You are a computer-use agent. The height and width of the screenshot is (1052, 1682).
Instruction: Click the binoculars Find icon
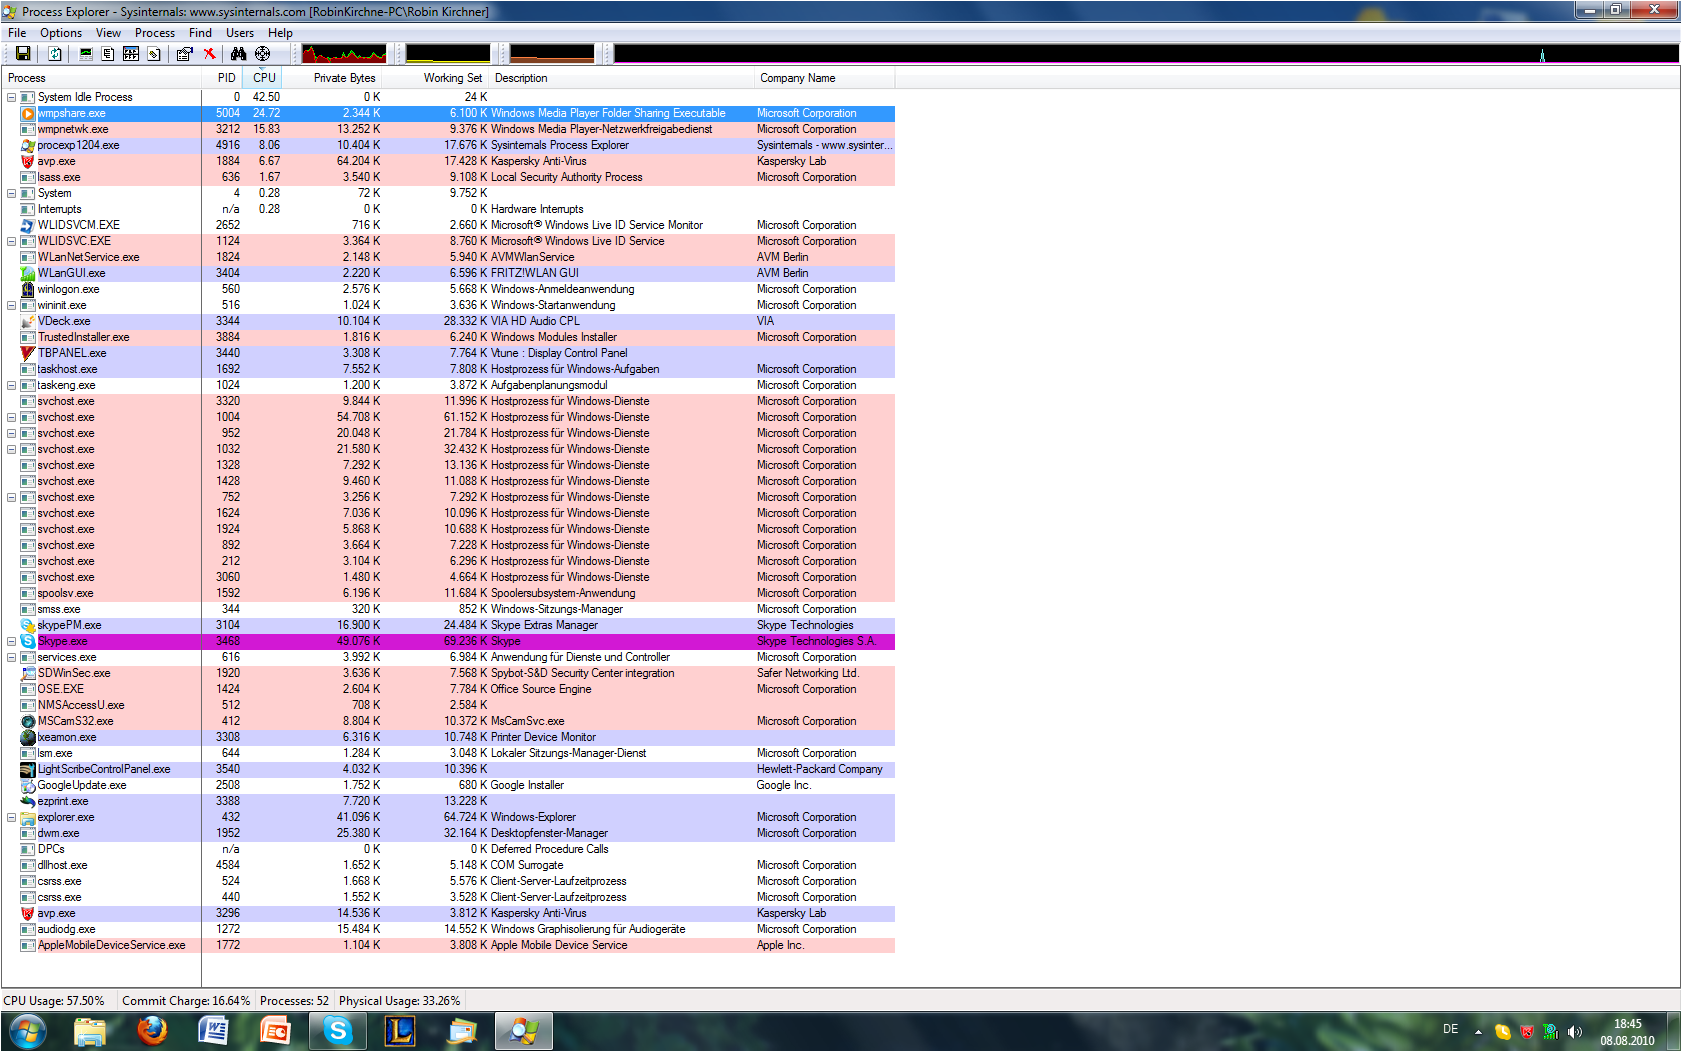(238, 54)
